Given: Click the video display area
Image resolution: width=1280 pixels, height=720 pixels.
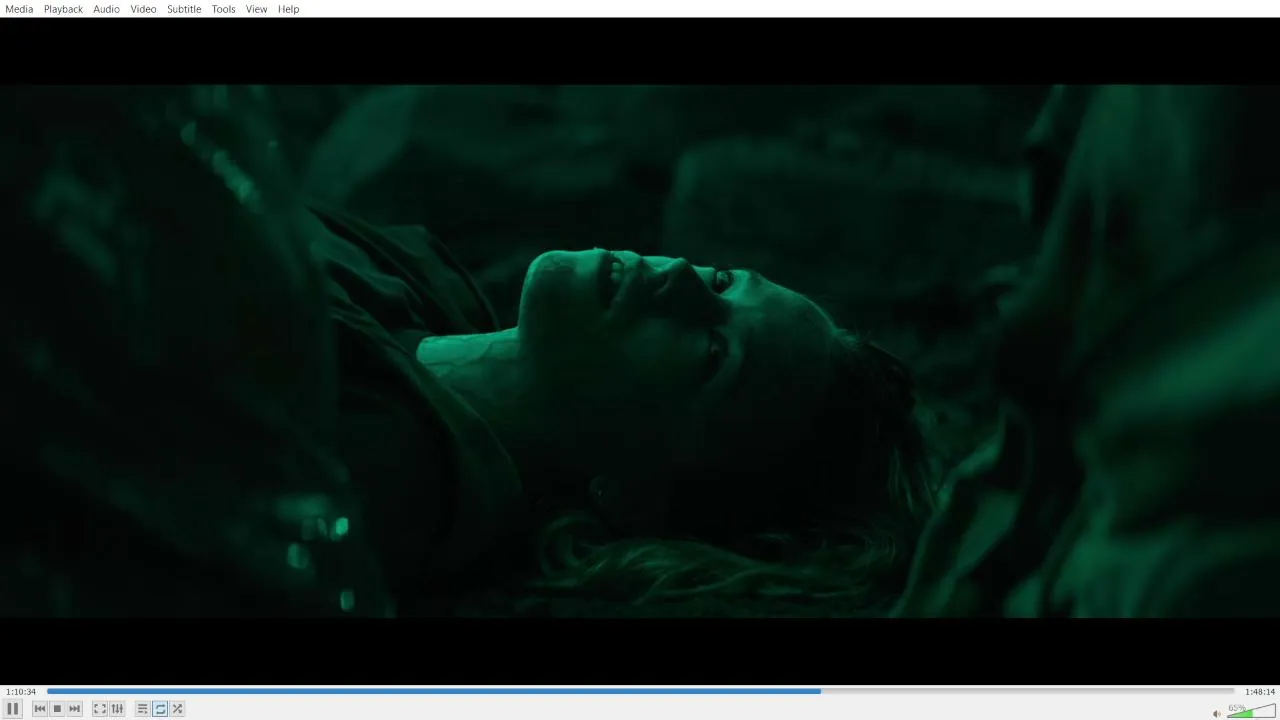Looking at the screenshot, I should click(x=640, y=351).
